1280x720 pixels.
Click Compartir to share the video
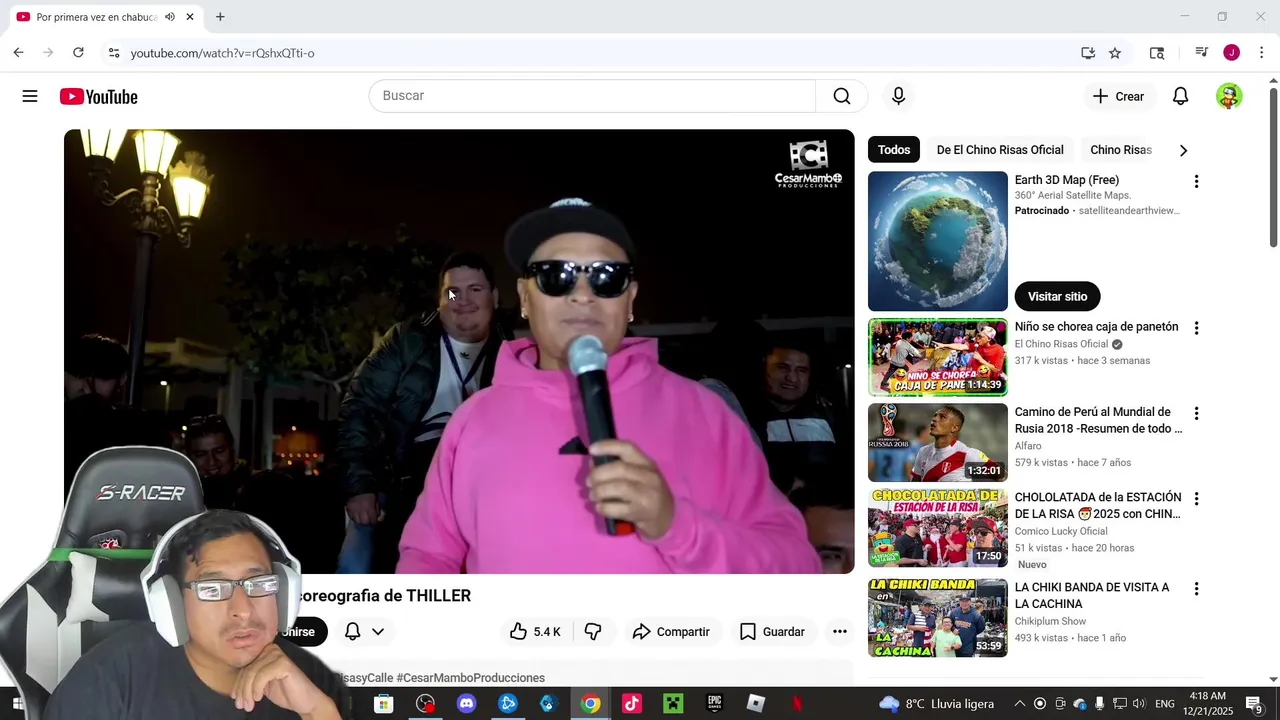click(x=671, y=631)
